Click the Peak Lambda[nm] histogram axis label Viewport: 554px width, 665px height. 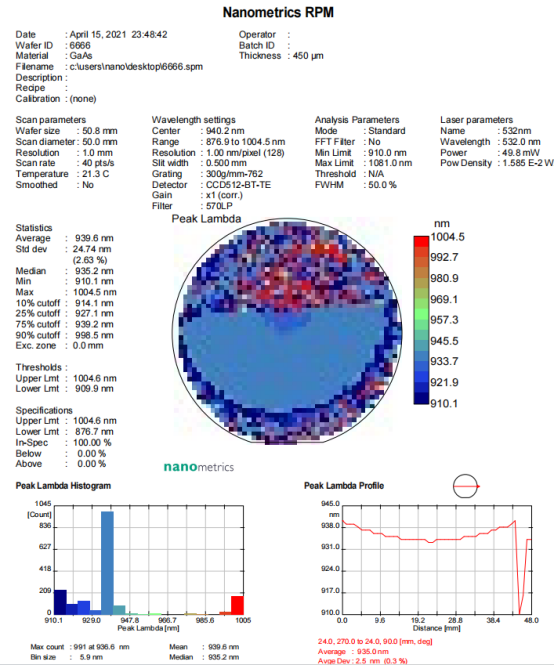click(148, 628)
